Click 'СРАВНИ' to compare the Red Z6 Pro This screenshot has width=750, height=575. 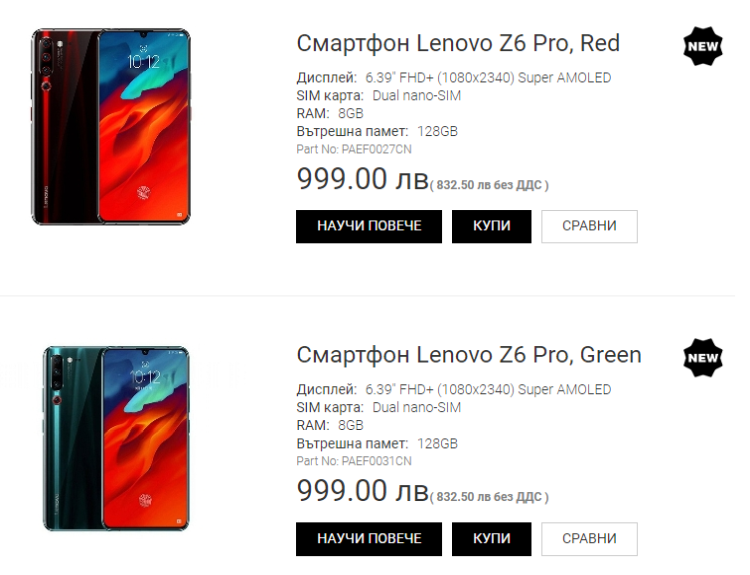point(589,226)
